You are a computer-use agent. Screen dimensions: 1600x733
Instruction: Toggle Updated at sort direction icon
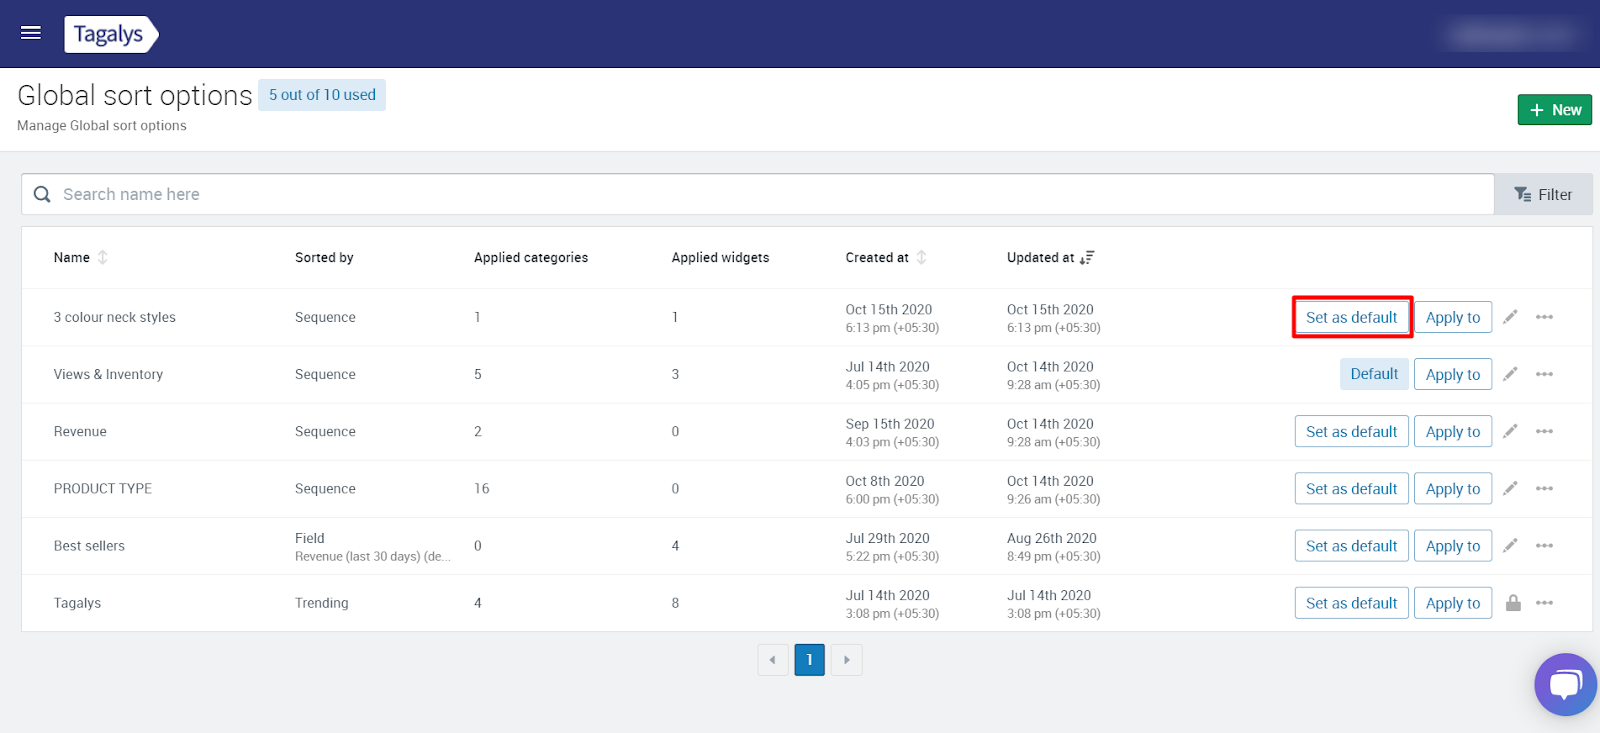point(1087,257)
